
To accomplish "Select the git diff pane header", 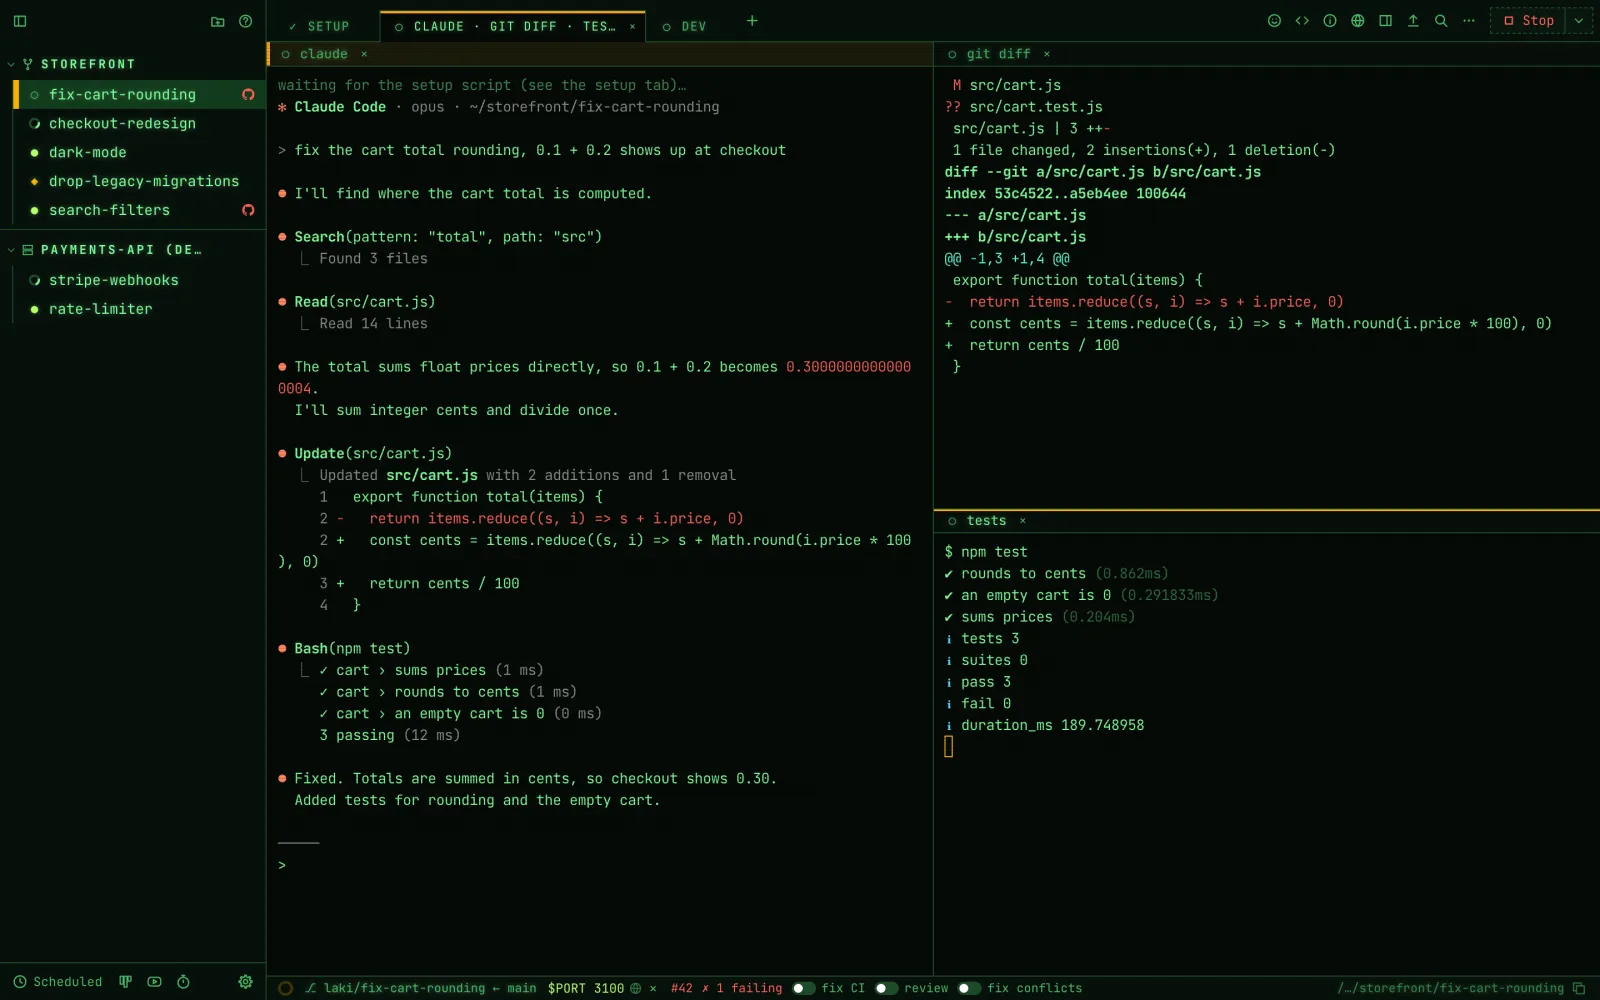I will coord(1266,54).
